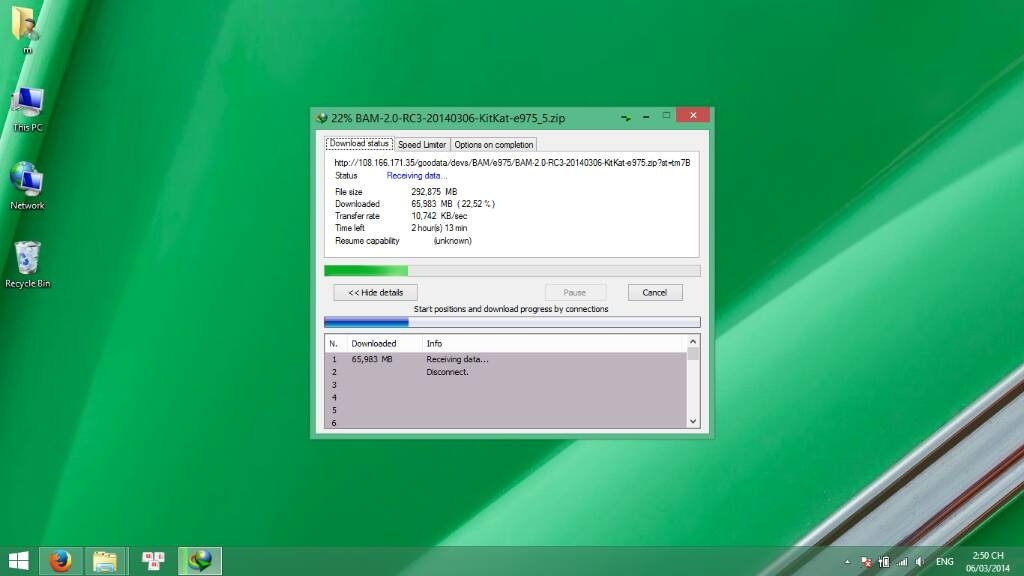Click the connections list scrollbar thumb

pos(693,354)
